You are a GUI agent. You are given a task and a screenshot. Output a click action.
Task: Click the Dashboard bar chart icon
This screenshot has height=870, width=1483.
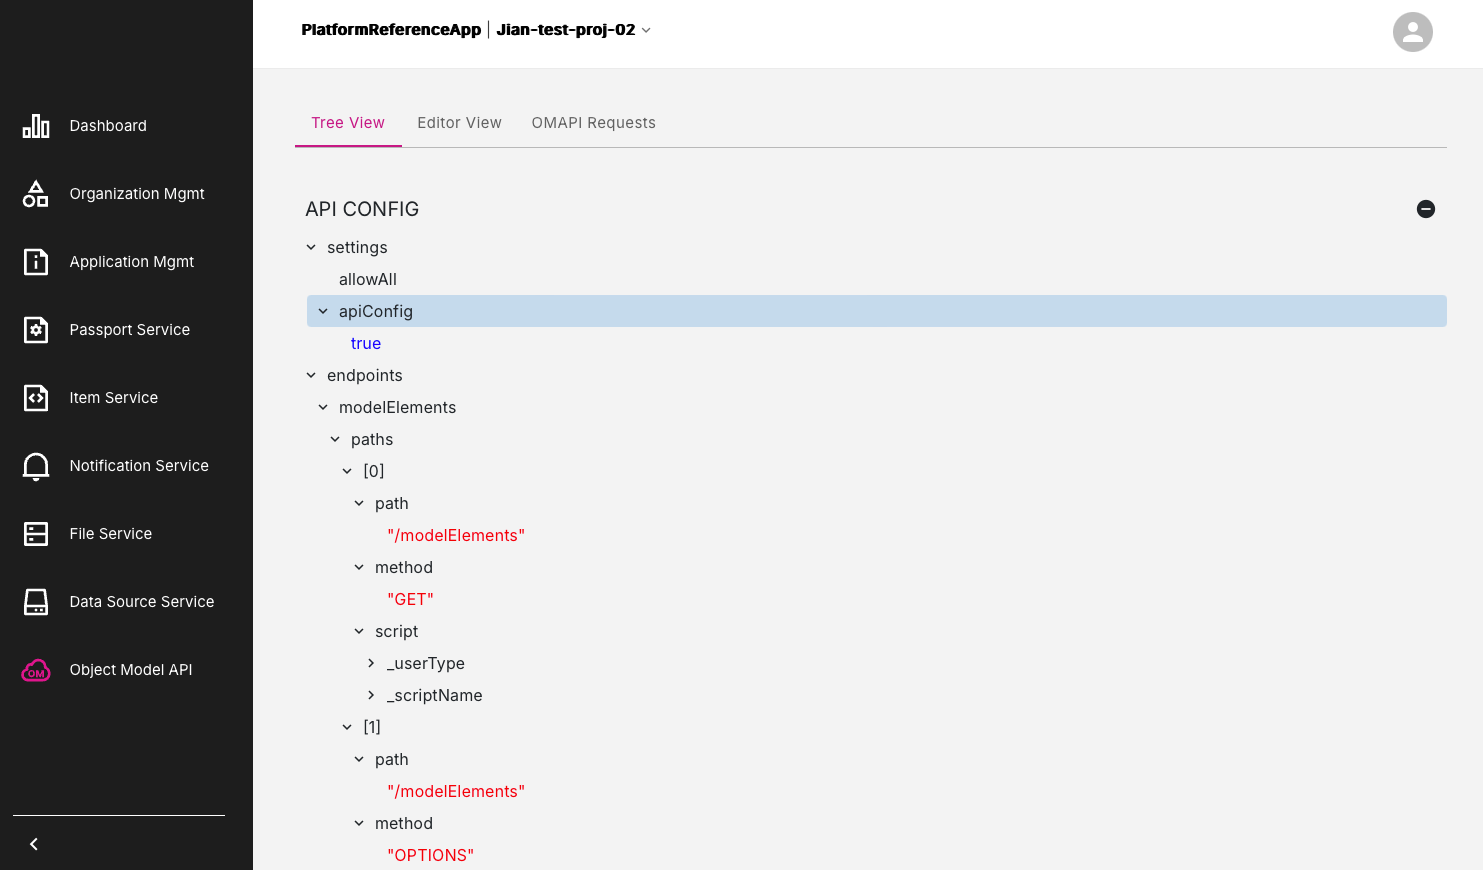(x=36, y=126)
